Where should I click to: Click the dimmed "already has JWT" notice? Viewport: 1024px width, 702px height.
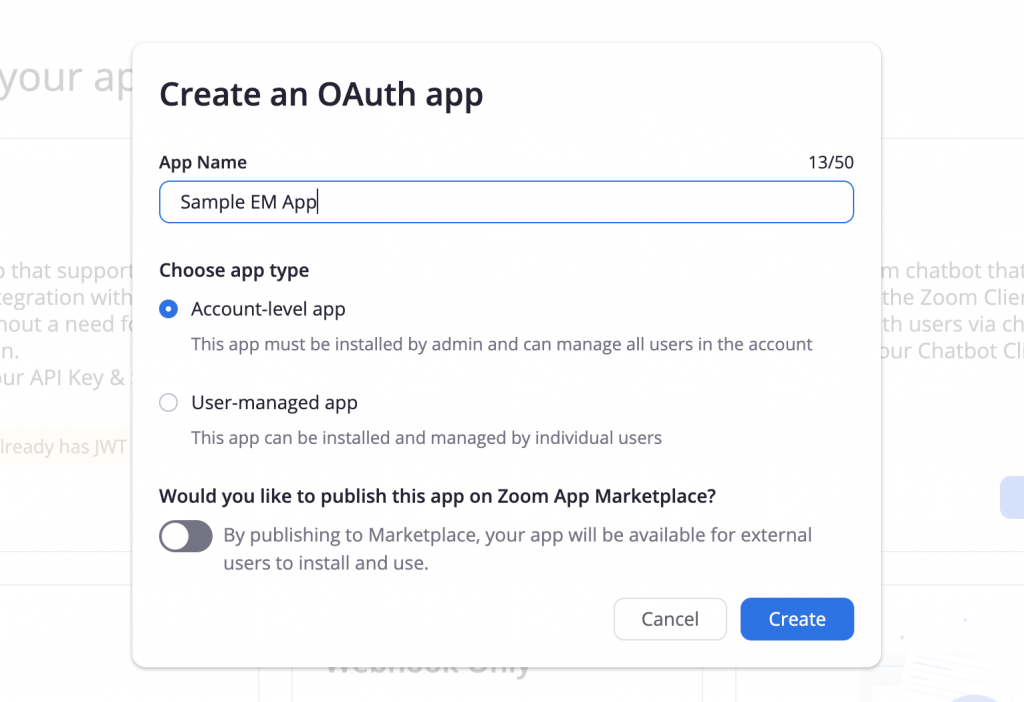pyautogui.click(x=65, y=446)
